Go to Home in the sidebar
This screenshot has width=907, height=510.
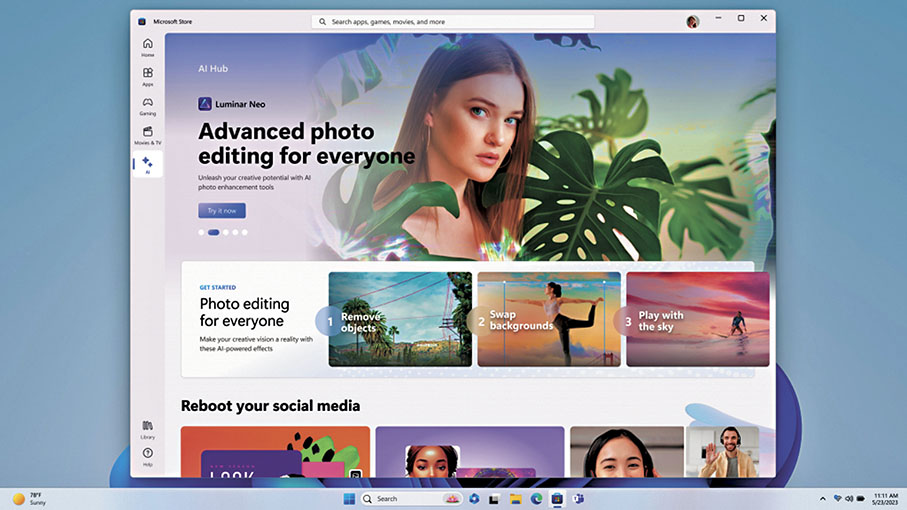(147, 47)
